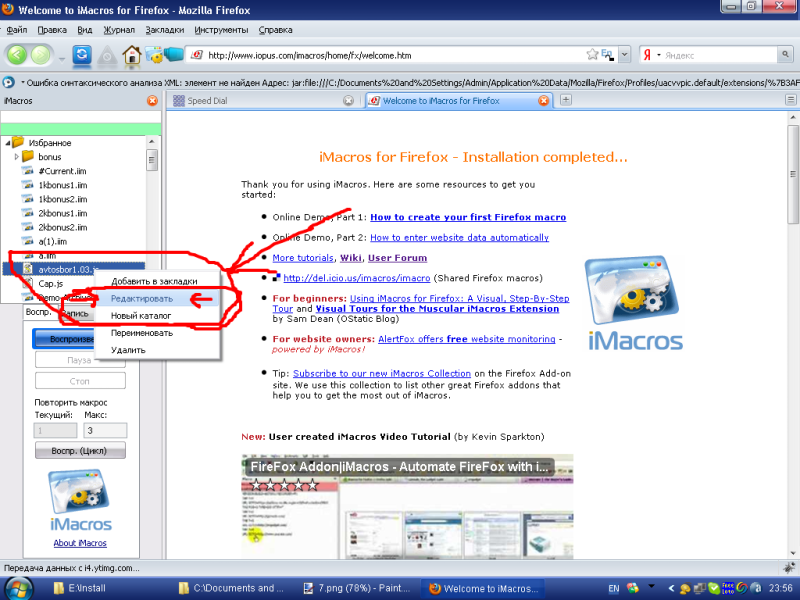Select the 1kbonus2.iim macro

(63, 199)
